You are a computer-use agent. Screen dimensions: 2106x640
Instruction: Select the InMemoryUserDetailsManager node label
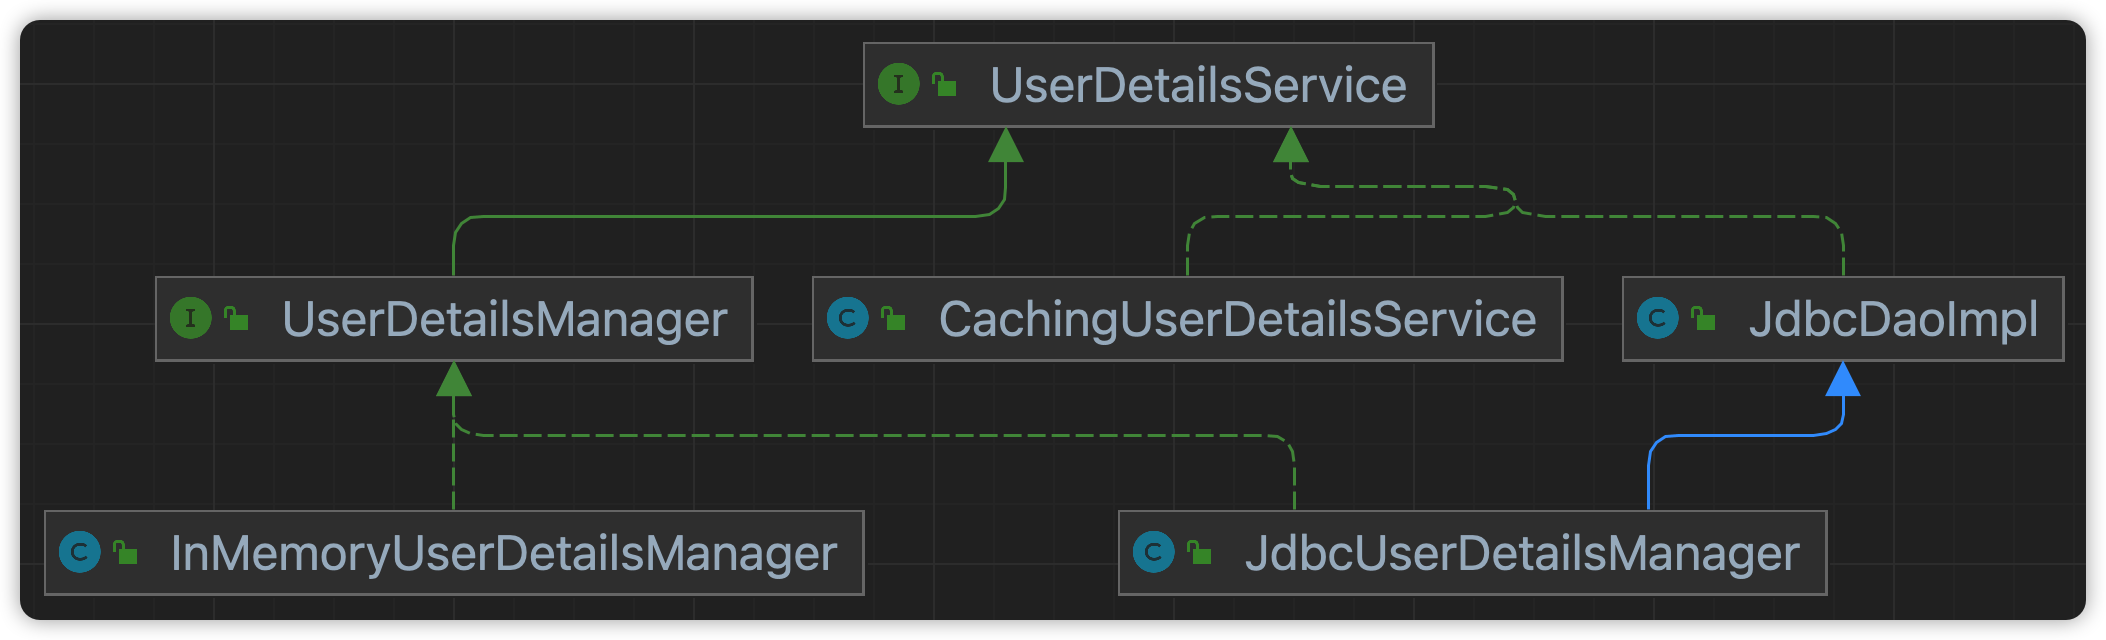pyautogui.click(x=504, y=554)
